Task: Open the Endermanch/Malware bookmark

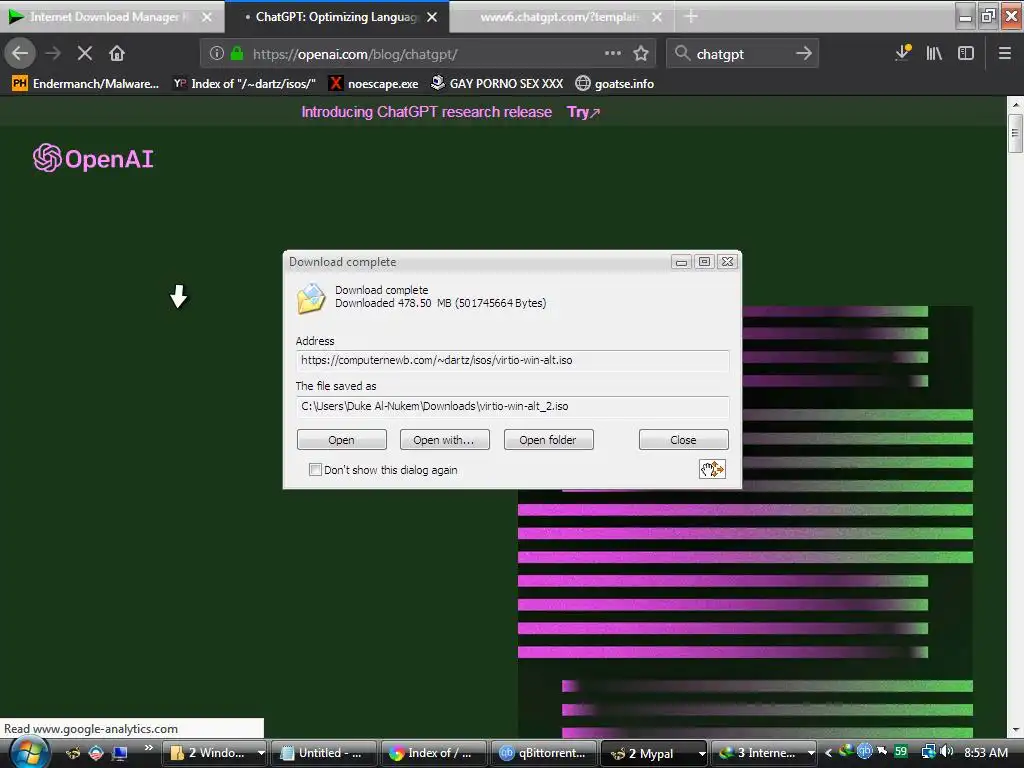Action: pos(86,84)
